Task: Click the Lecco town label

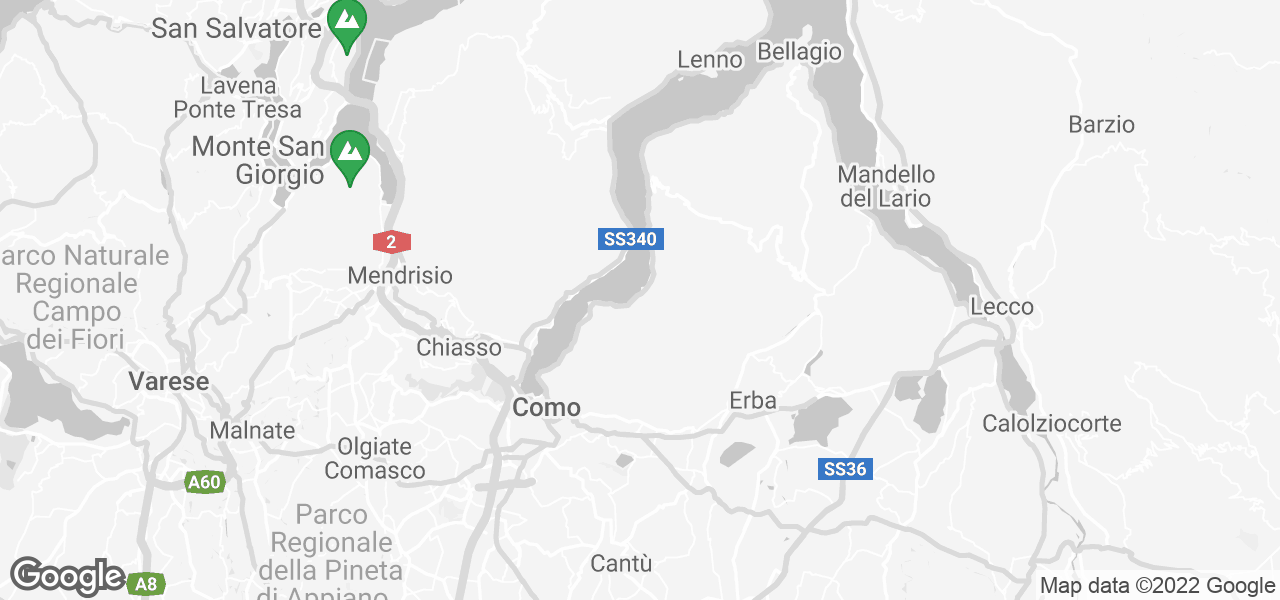Action: (x=1002, y=307)
